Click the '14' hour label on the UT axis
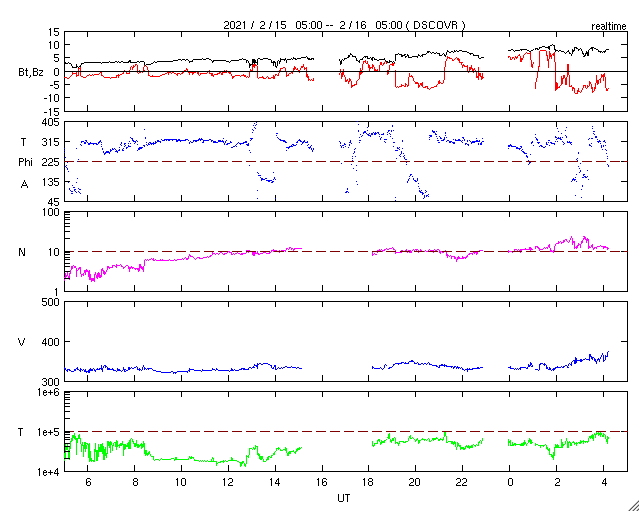This screenshot has height=512, width=640. [x=276, y=482]
